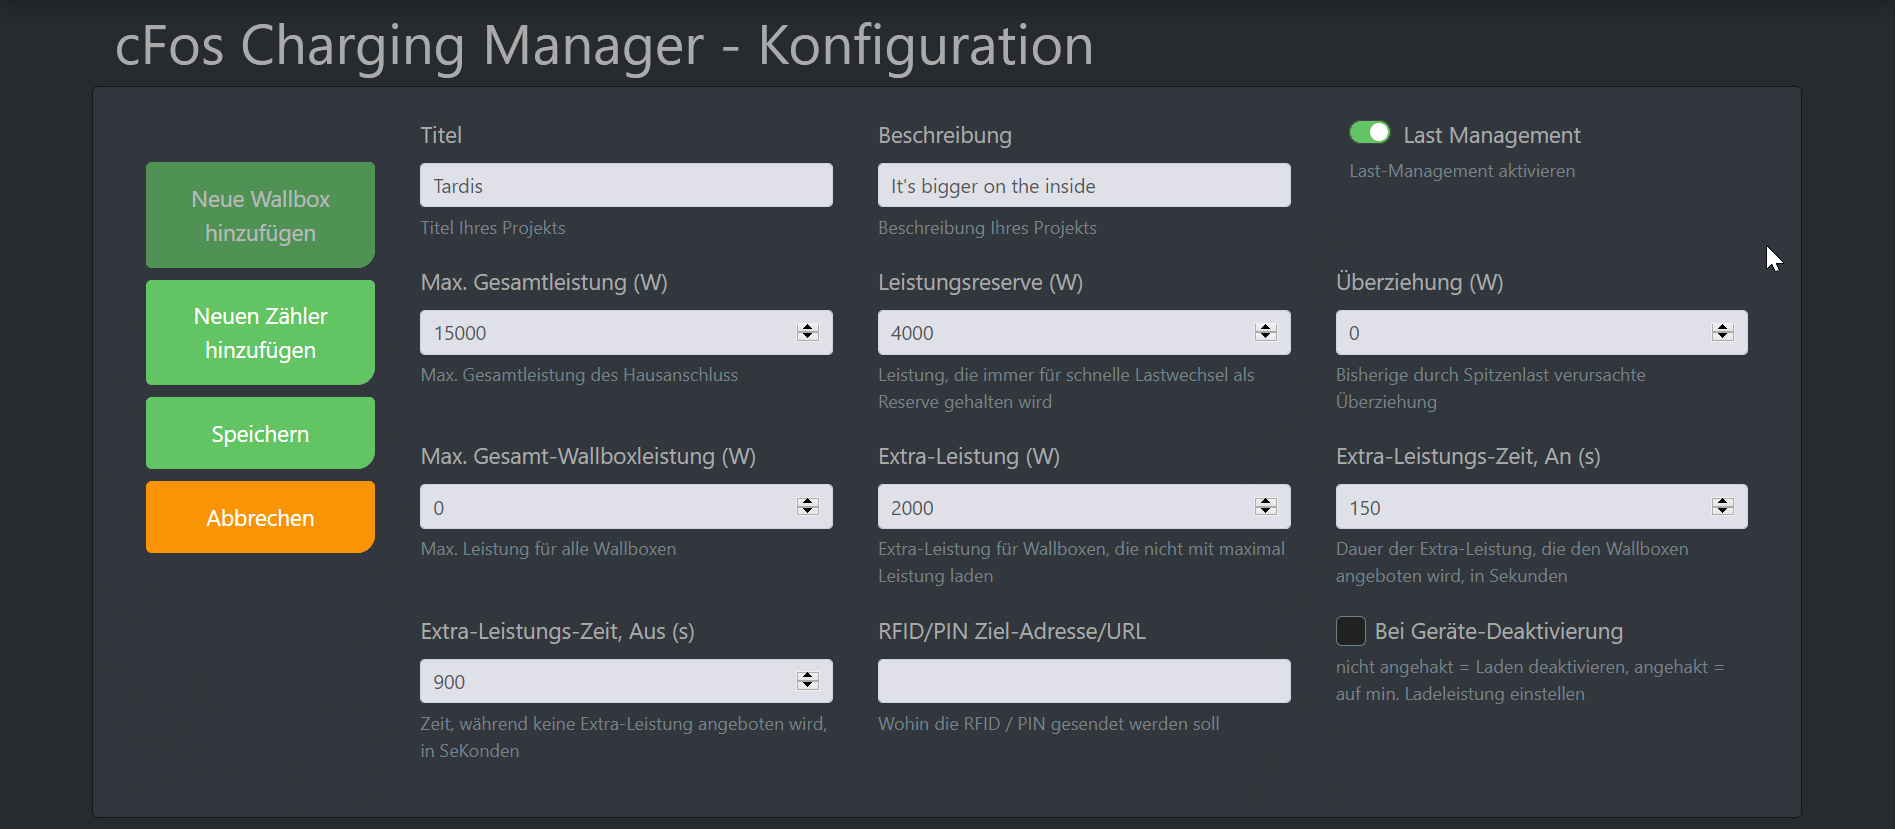1895x829 pixels.
Task: Click the Leistungsreserve value field
Action: coord(1084,332)
